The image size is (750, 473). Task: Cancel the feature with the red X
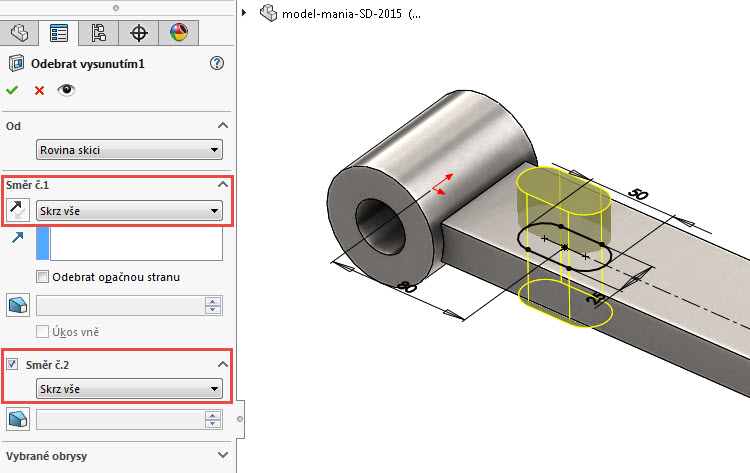[40, 90]
